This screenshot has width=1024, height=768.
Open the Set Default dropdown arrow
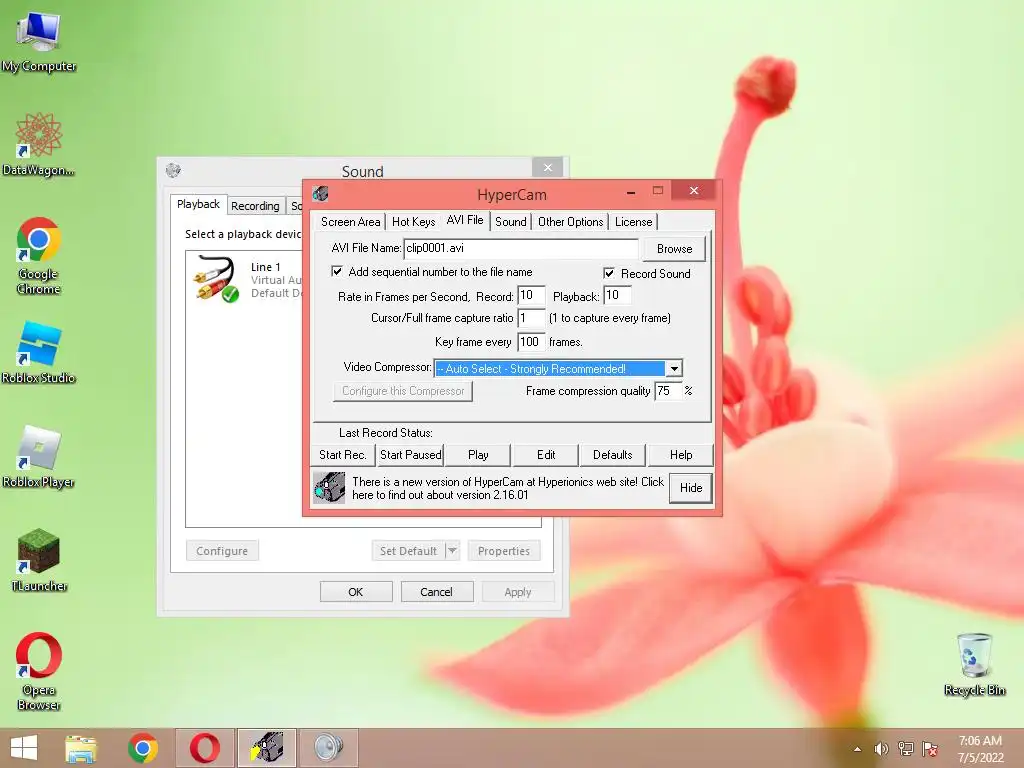click(x=452, y=551)
